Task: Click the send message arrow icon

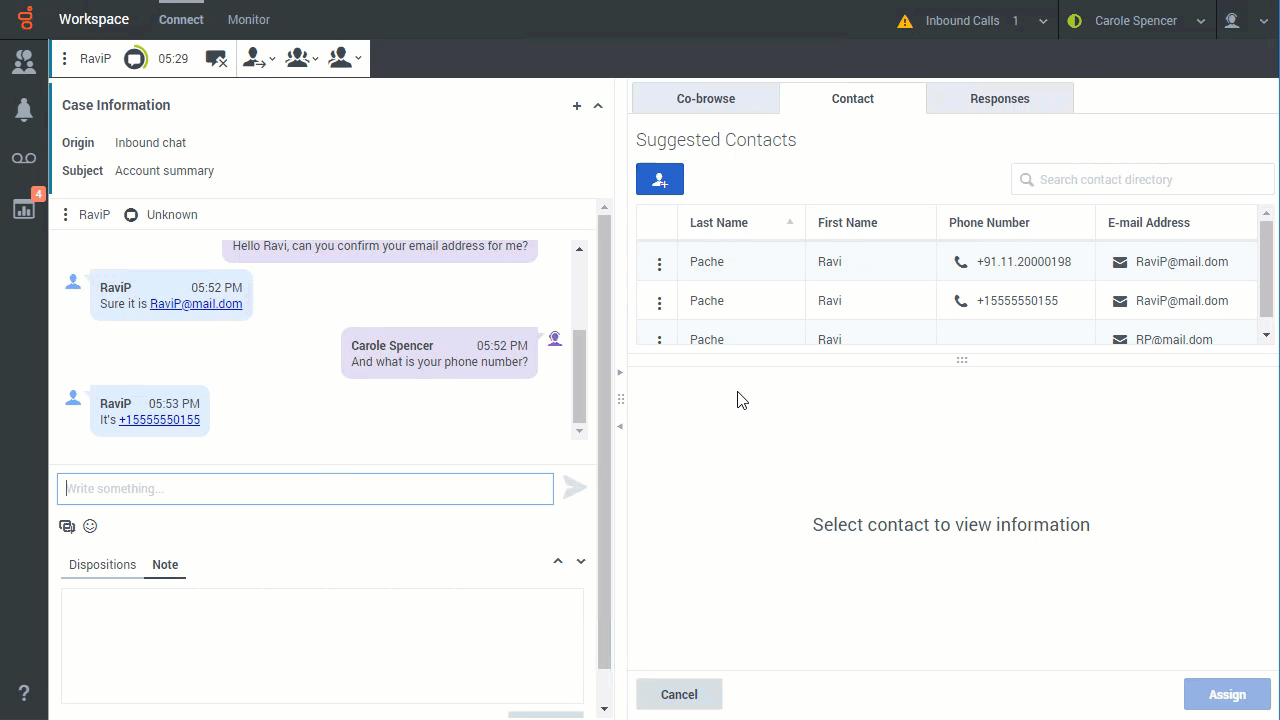Action: coord(574,488)
